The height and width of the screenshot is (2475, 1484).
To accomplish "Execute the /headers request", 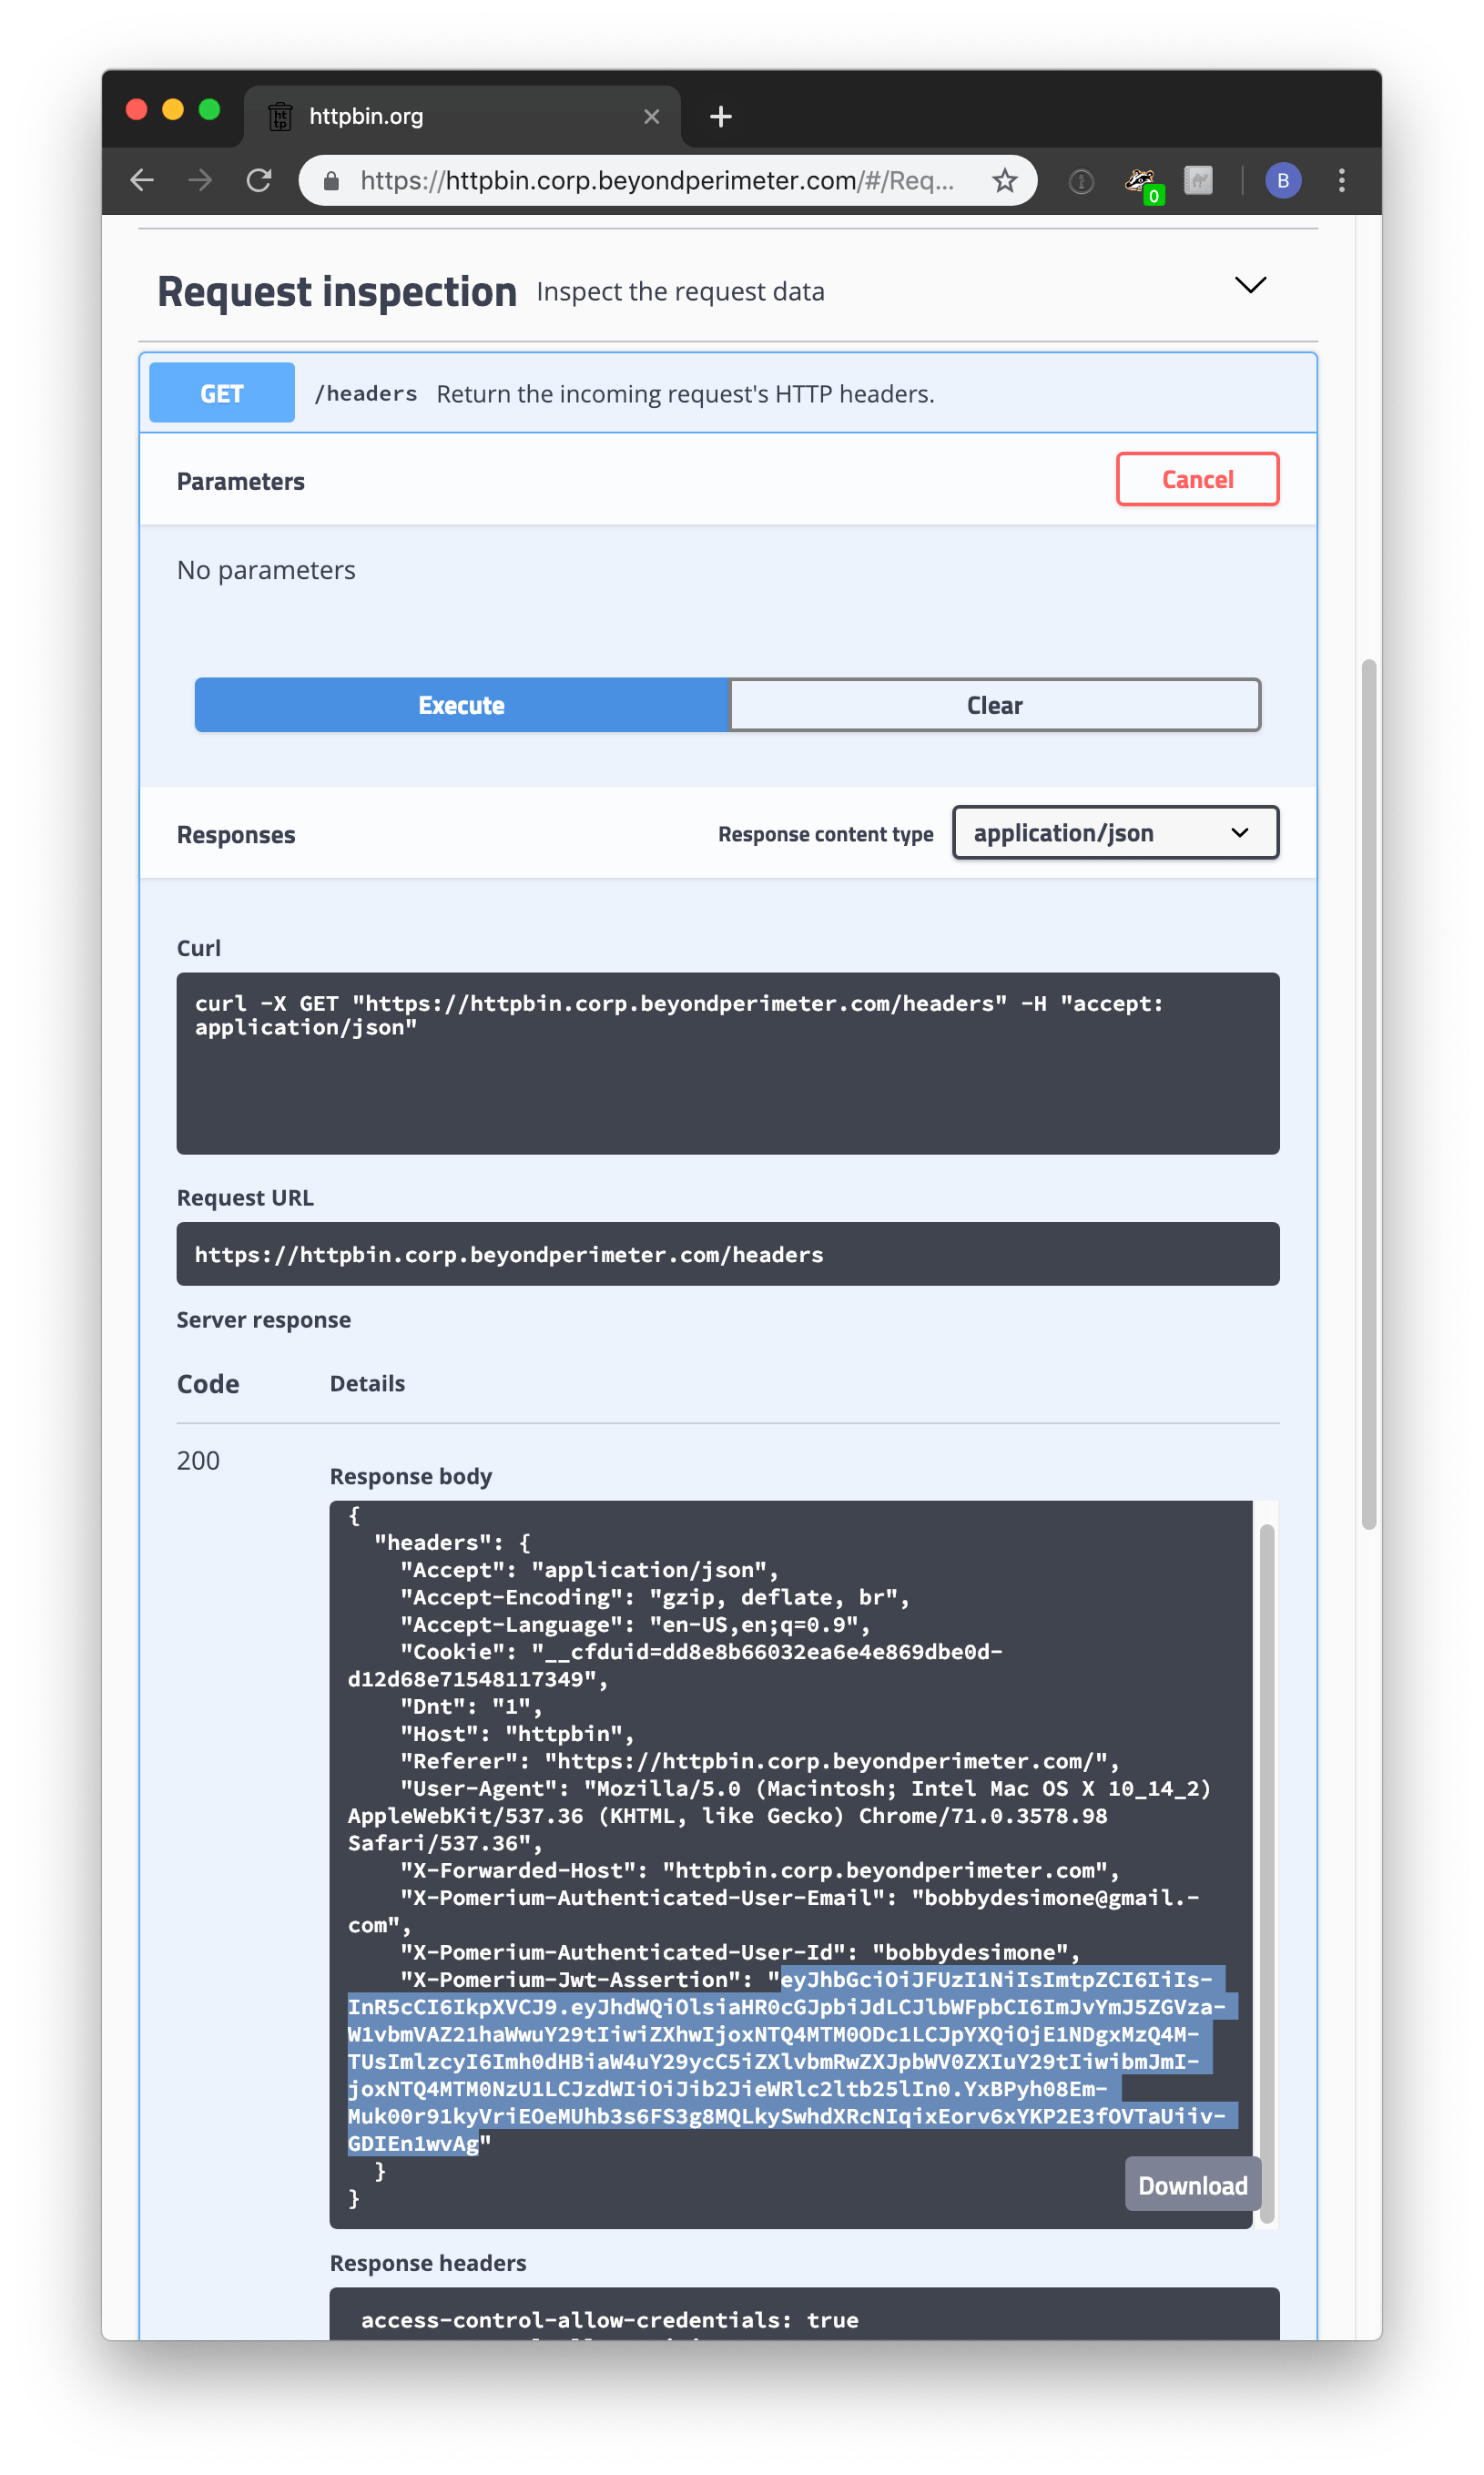I will coord(460,705).
